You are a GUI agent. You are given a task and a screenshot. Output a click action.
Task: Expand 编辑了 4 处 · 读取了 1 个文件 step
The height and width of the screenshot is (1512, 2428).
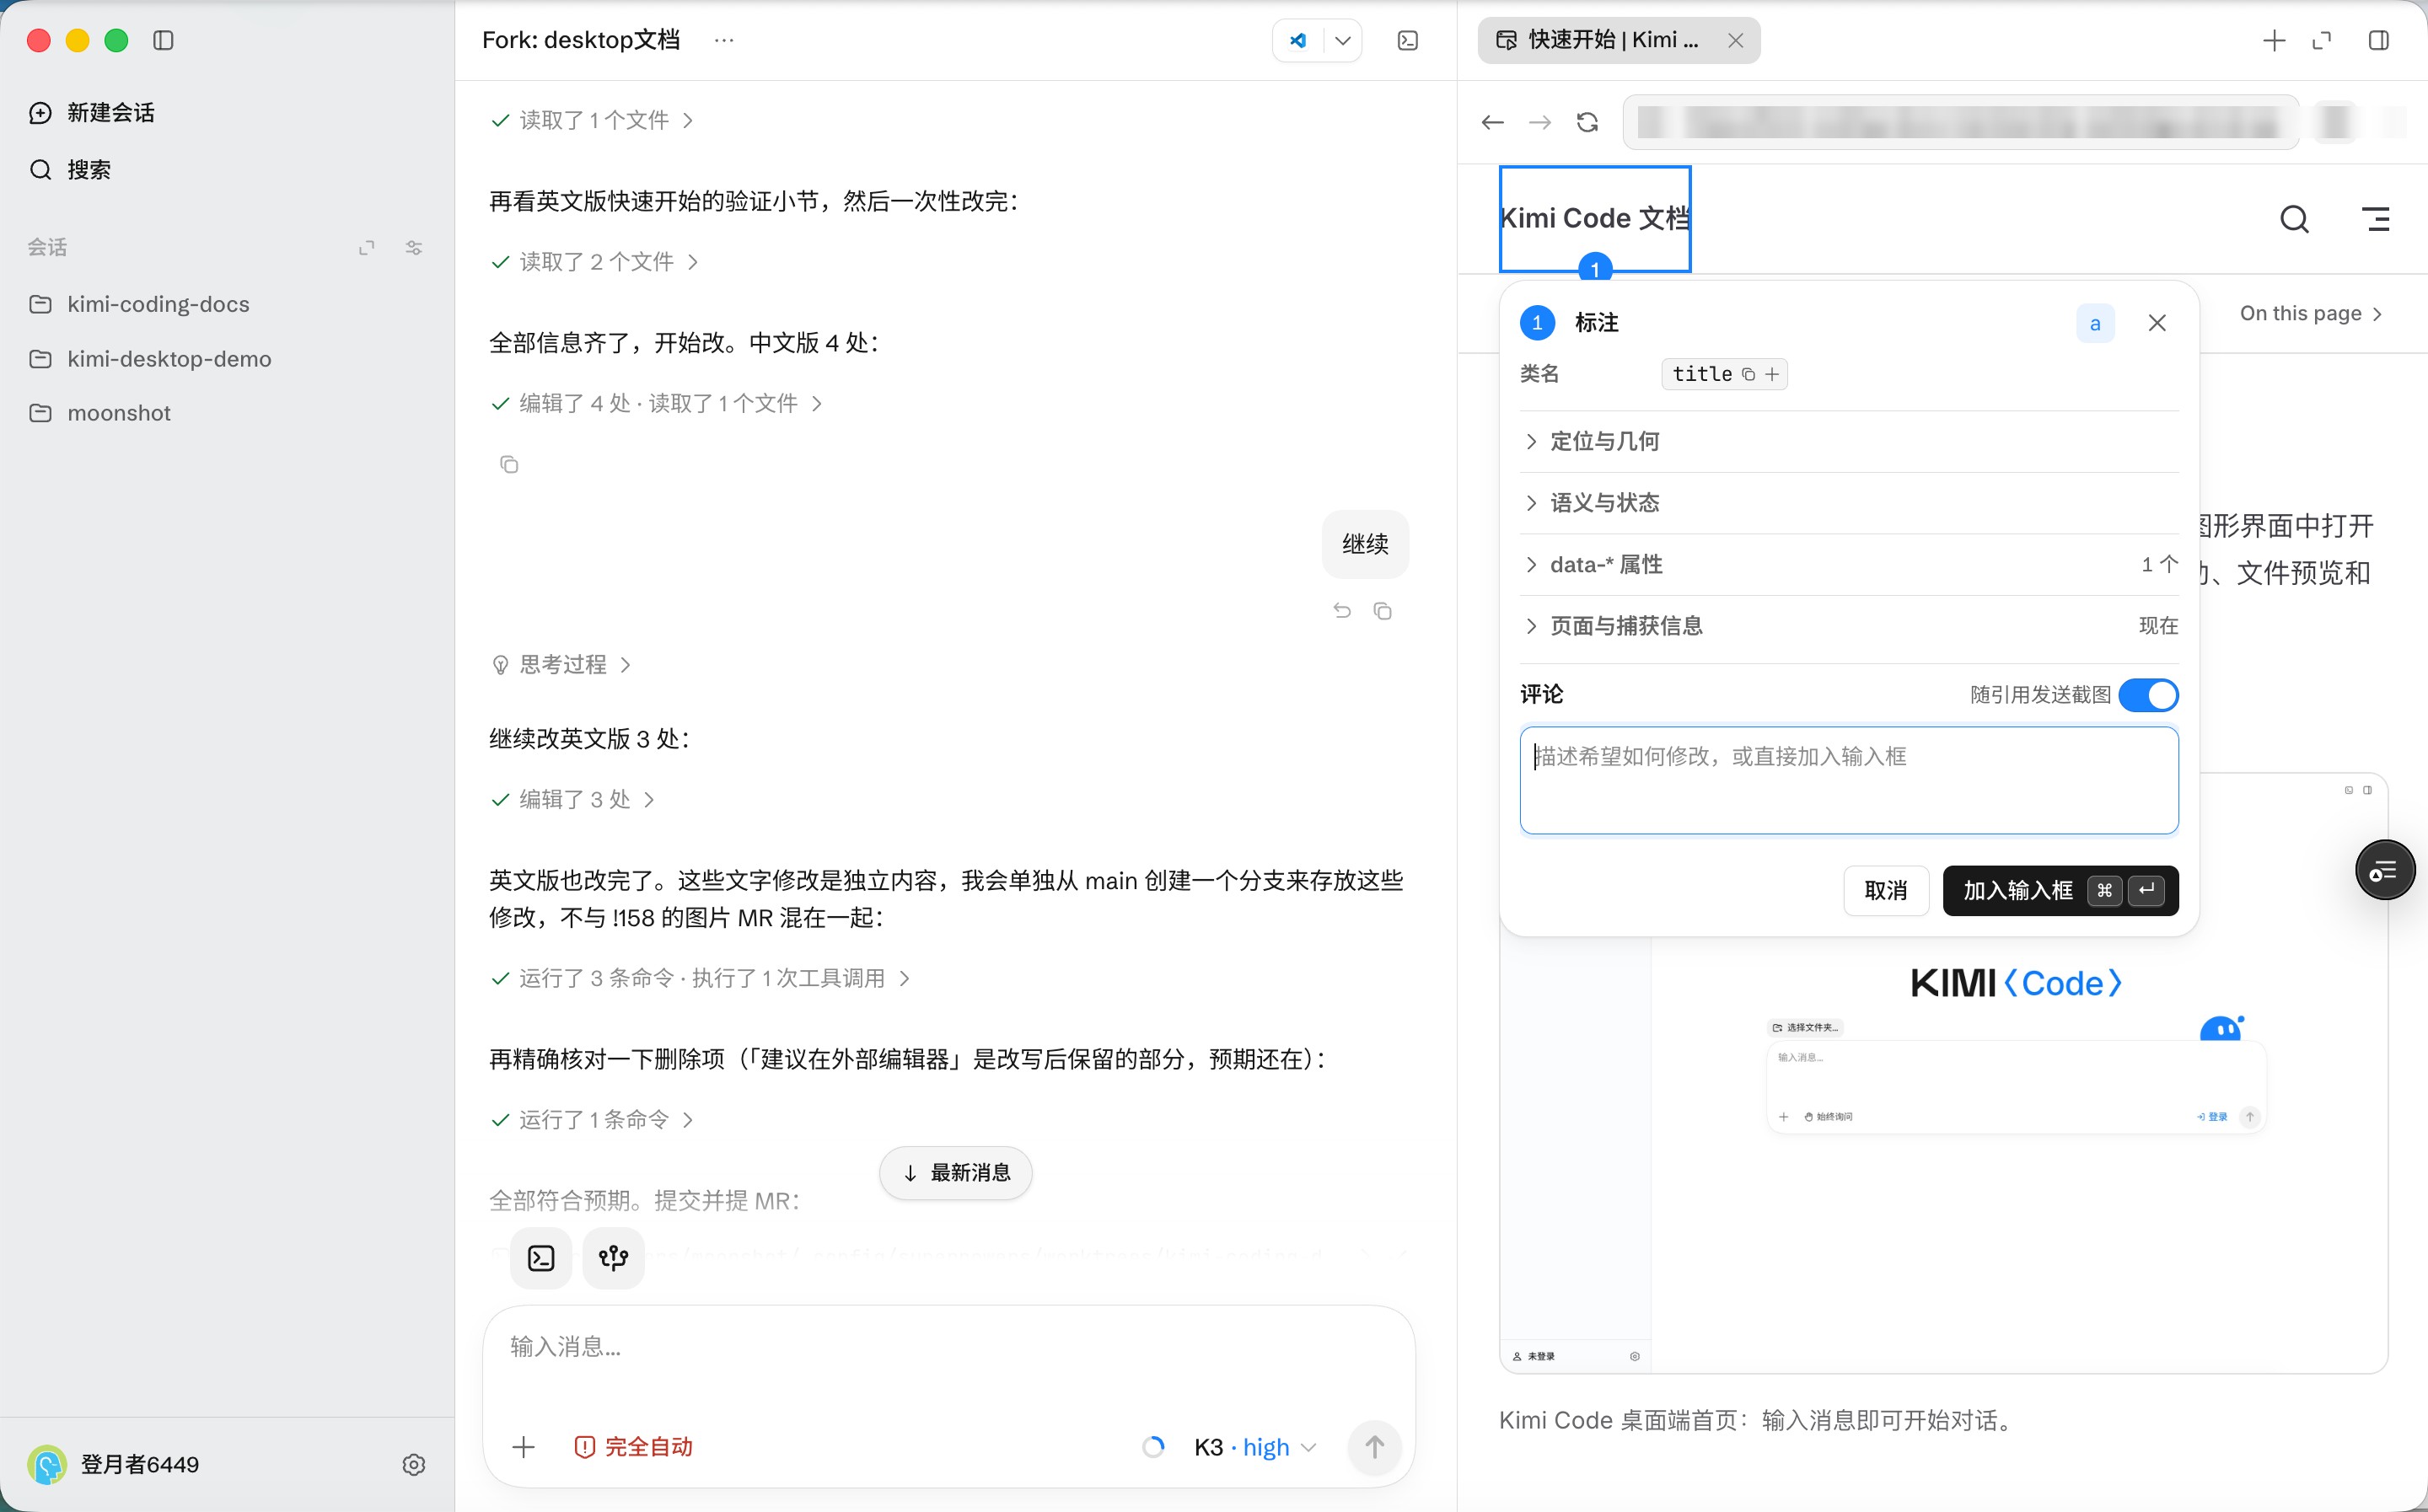point(657,403)
